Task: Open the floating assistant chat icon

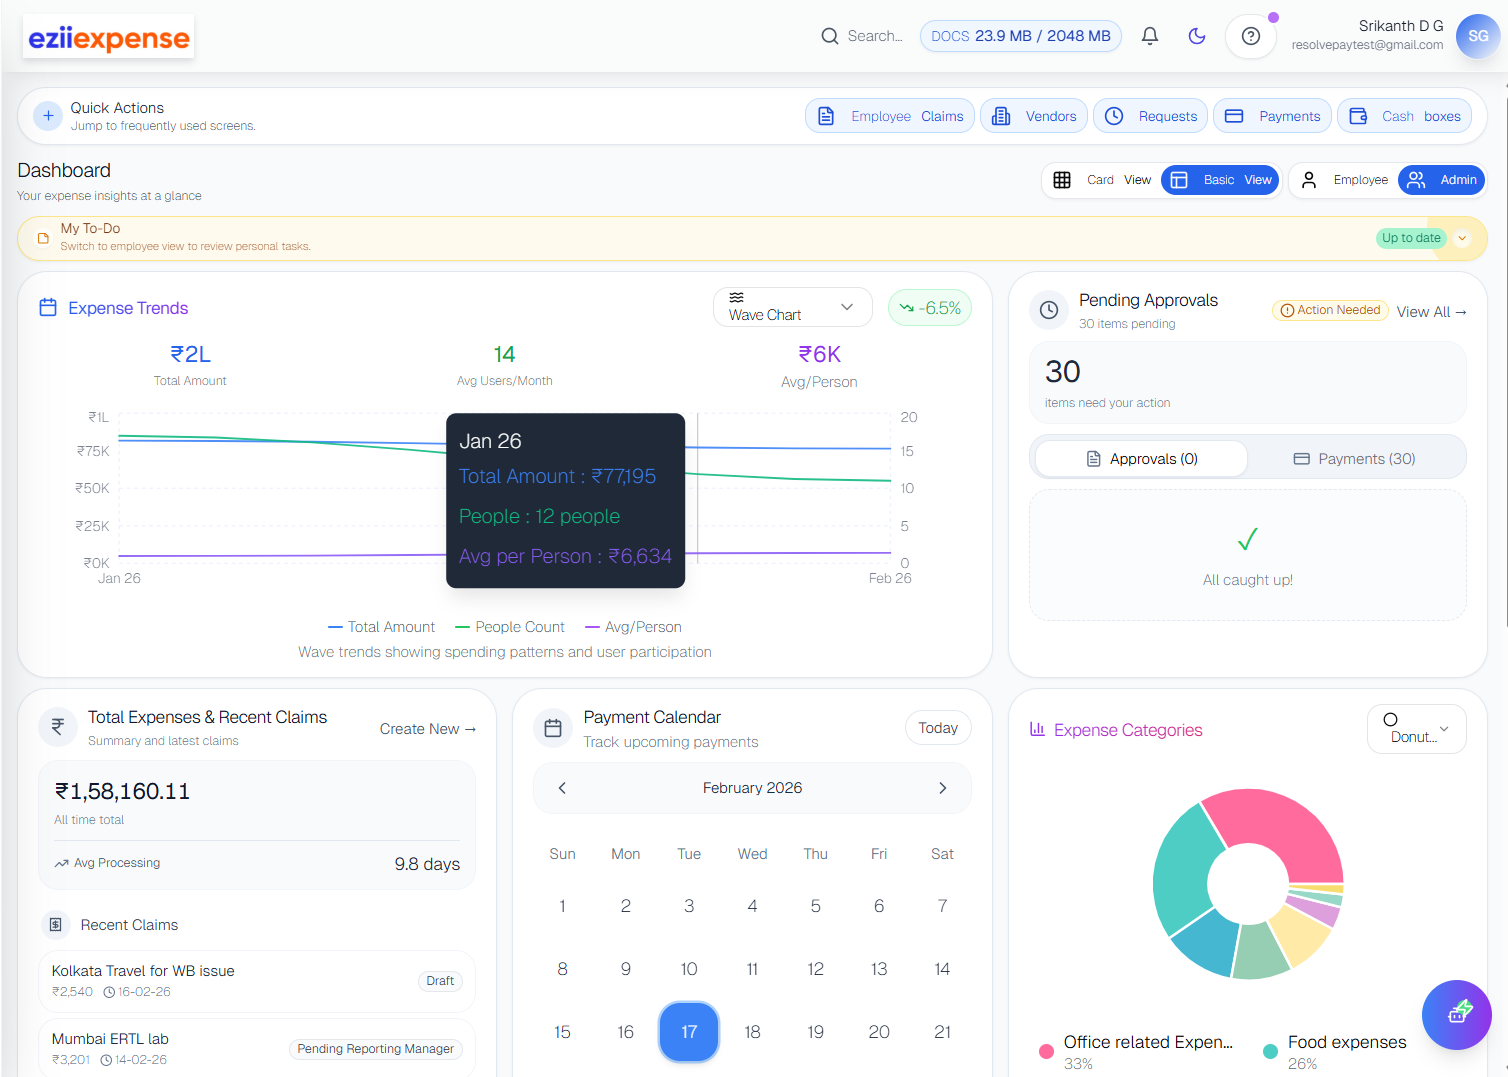Action: (1457, 1015)
